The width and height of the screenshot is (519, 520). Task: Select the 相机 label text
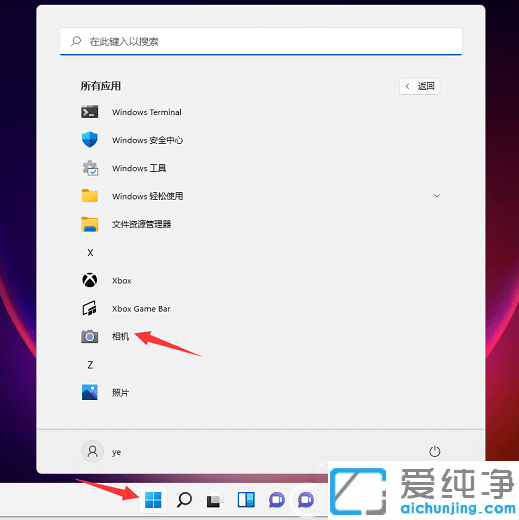pos(120,336)
